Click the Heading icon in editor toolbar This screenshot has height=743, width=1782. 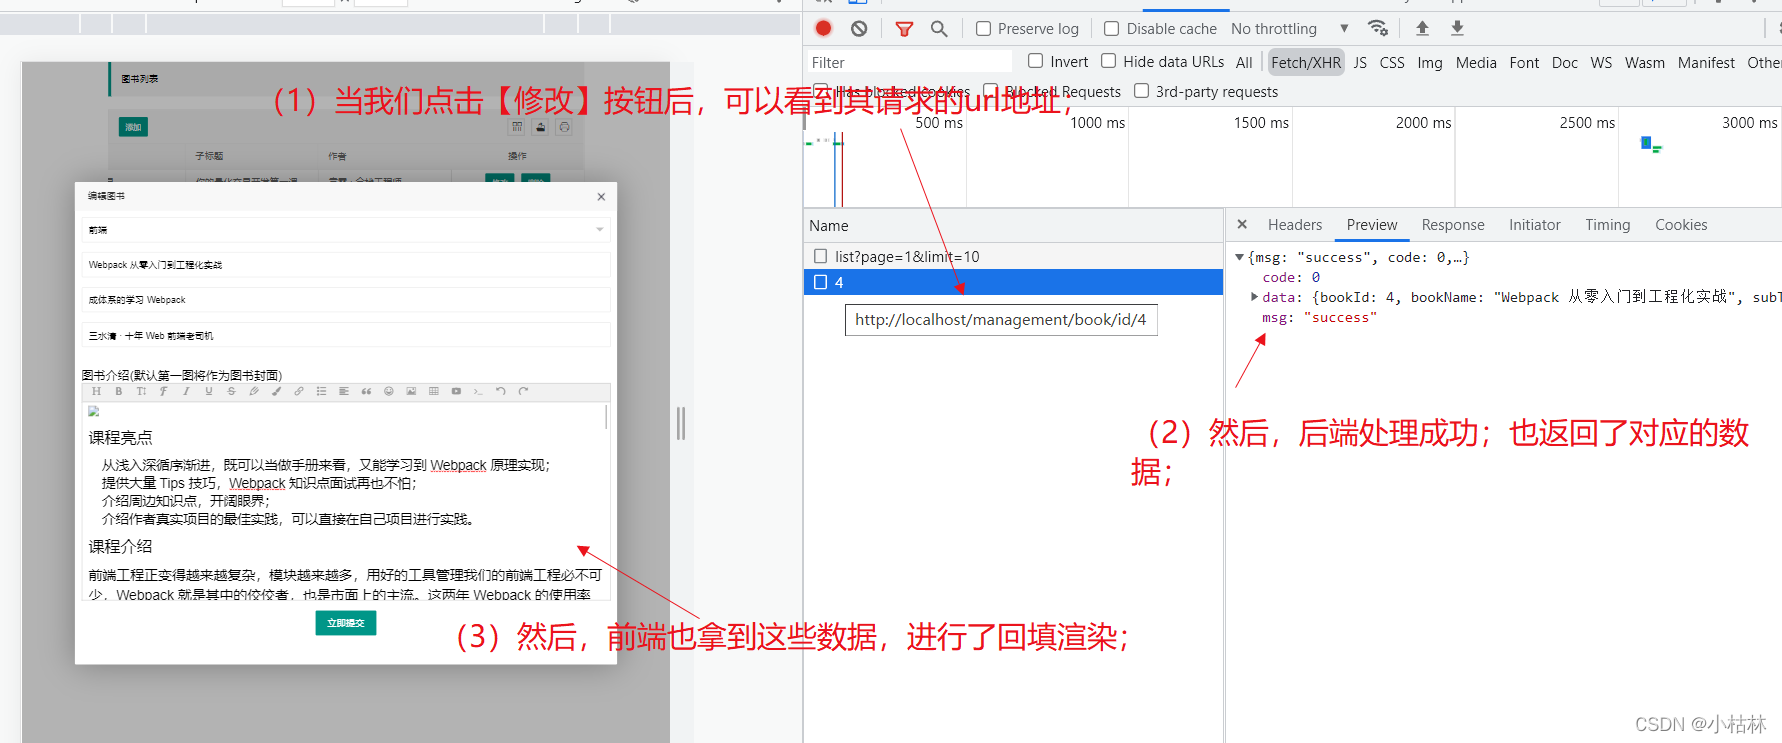[96, 391]
